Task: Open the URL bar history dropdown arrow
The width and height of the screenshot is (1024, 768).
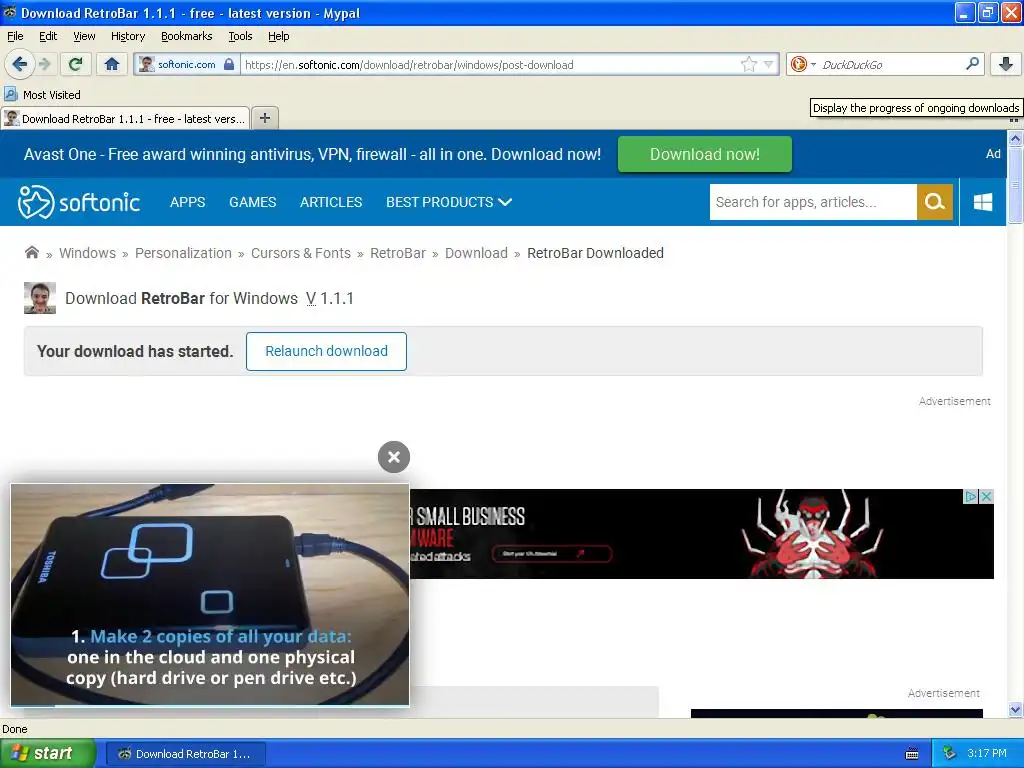Action: click(769, 64)
